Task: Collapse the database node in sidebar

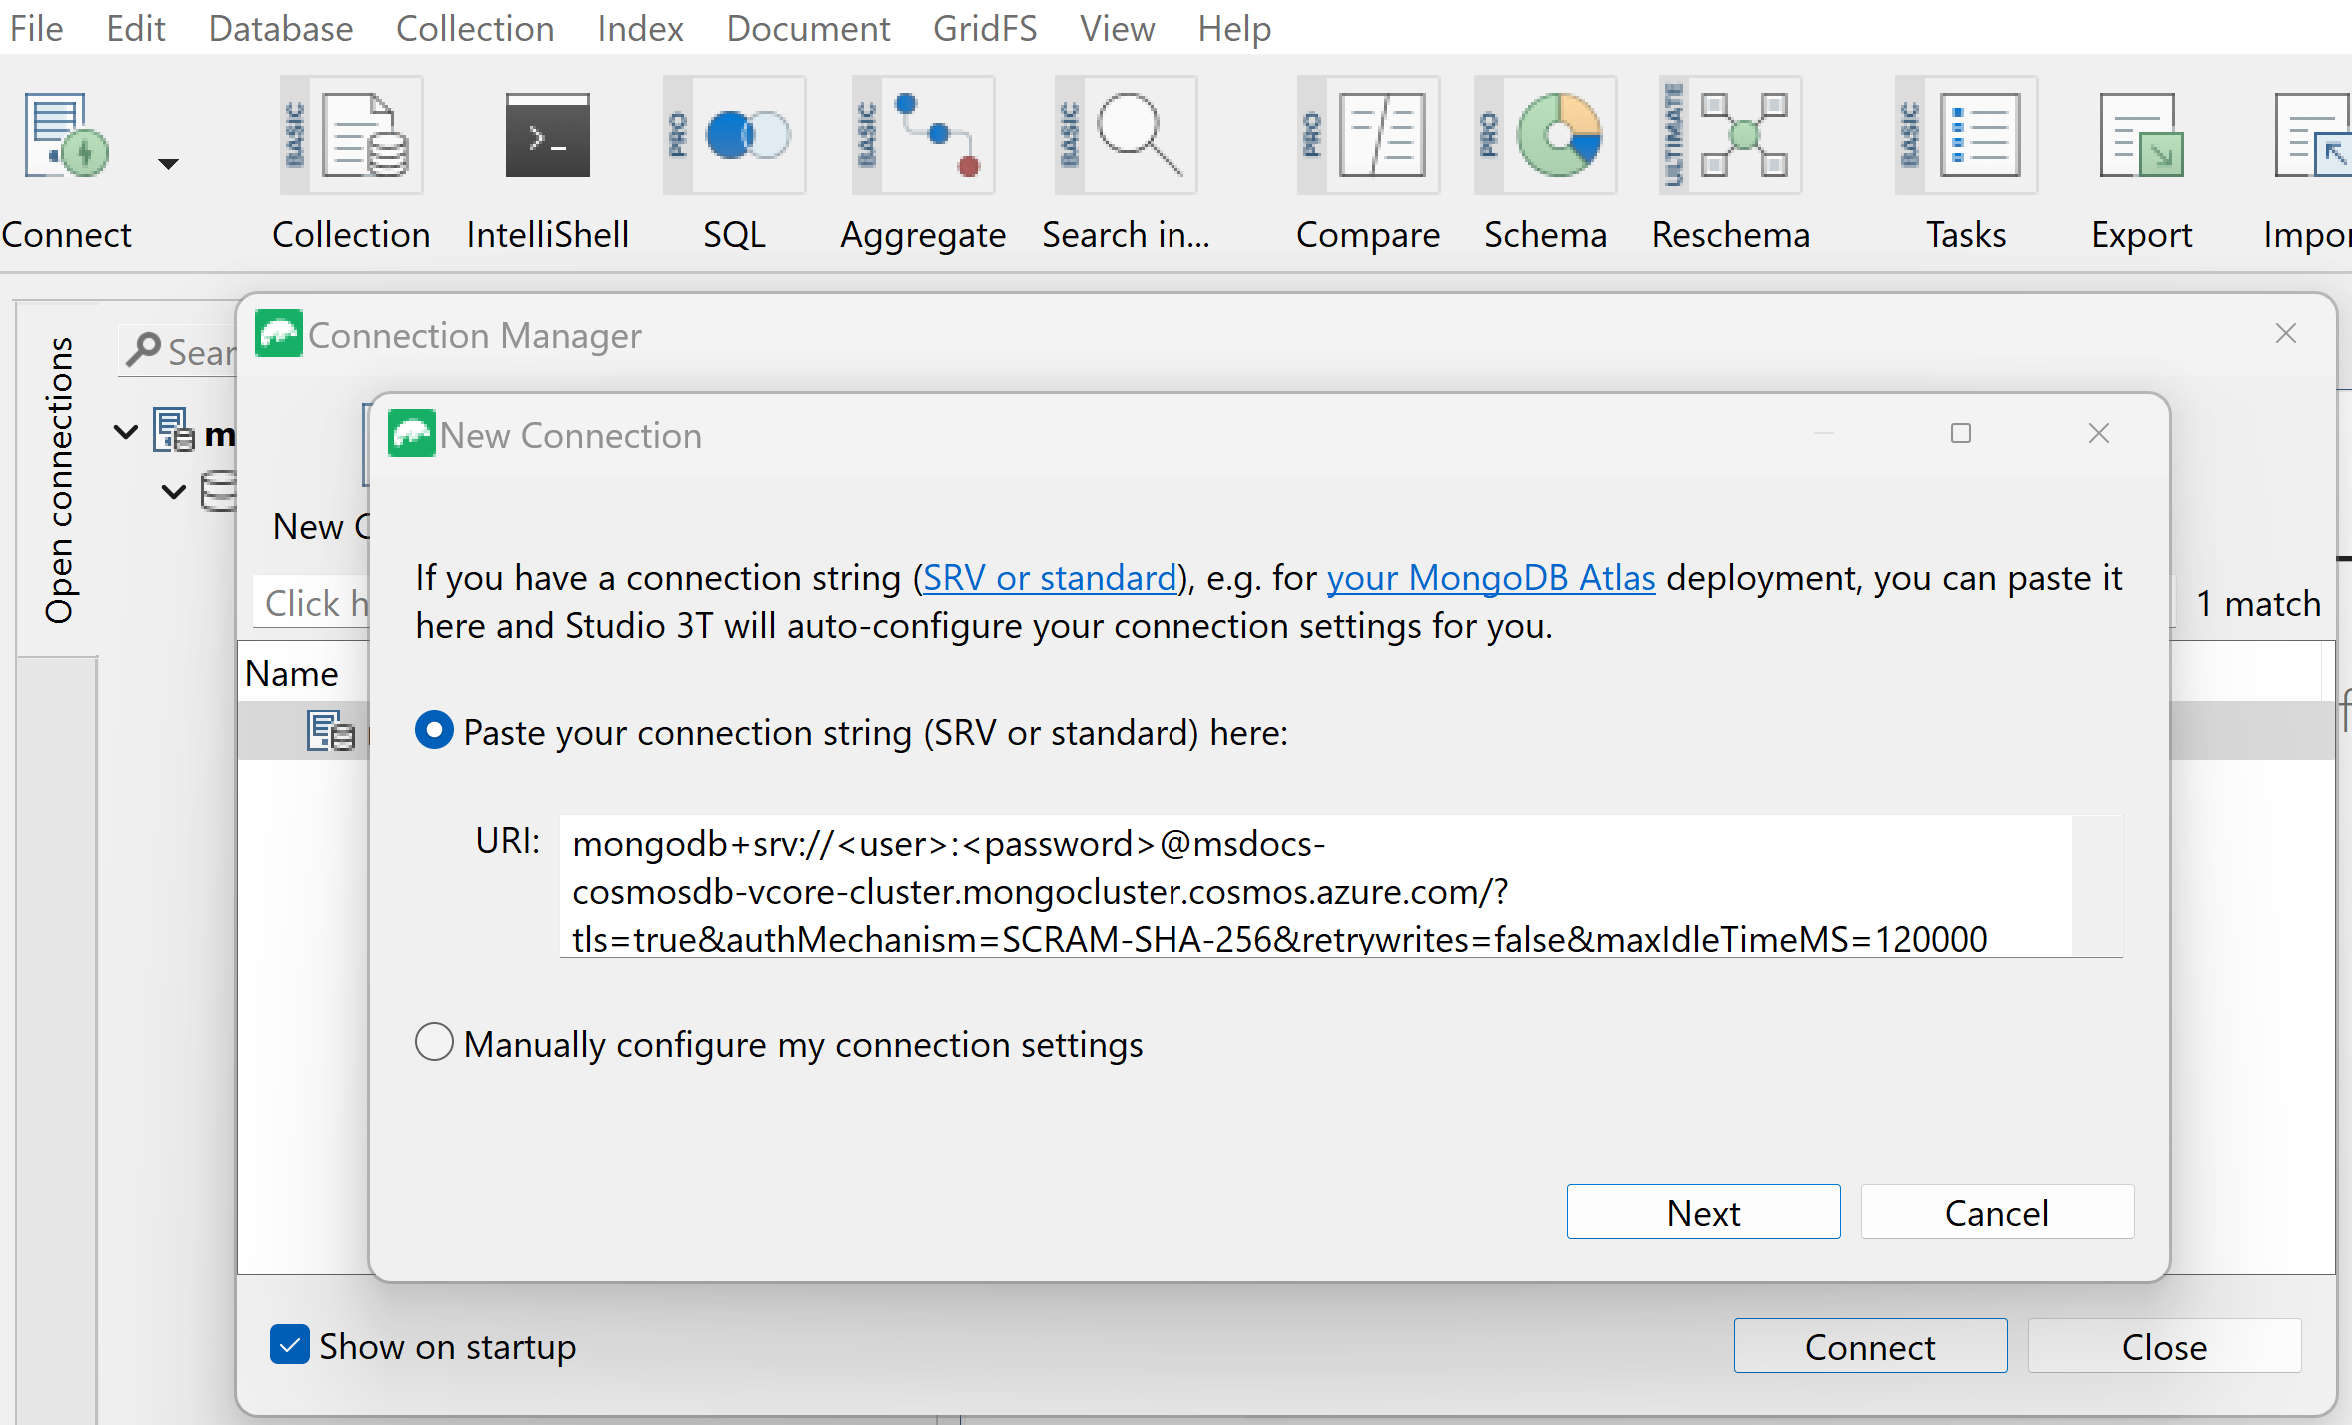Action: click(x=172, y=491)
